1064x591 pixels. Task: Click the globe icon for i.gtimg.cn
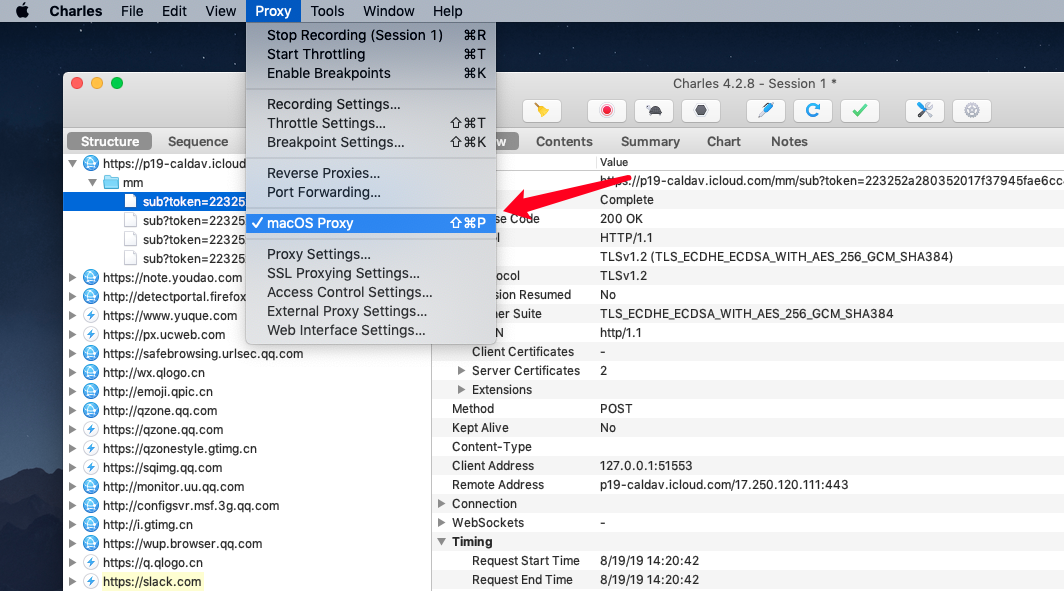[91, 525]
